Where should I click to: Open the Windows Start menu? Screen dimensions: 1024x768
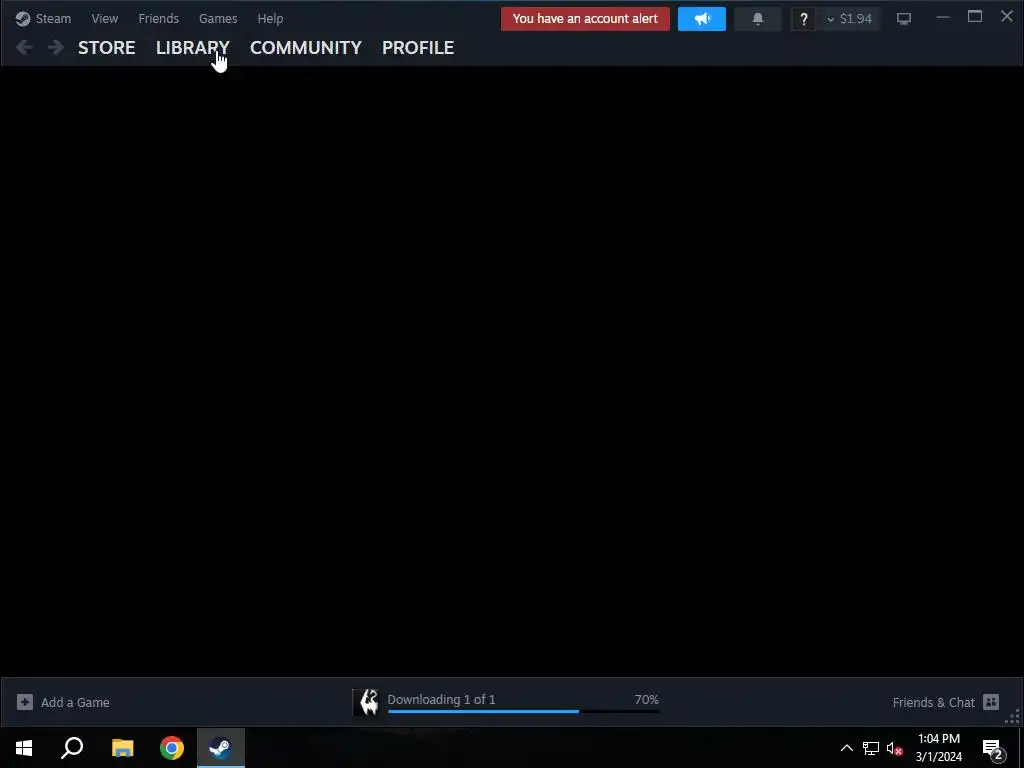tap(24, 748)
